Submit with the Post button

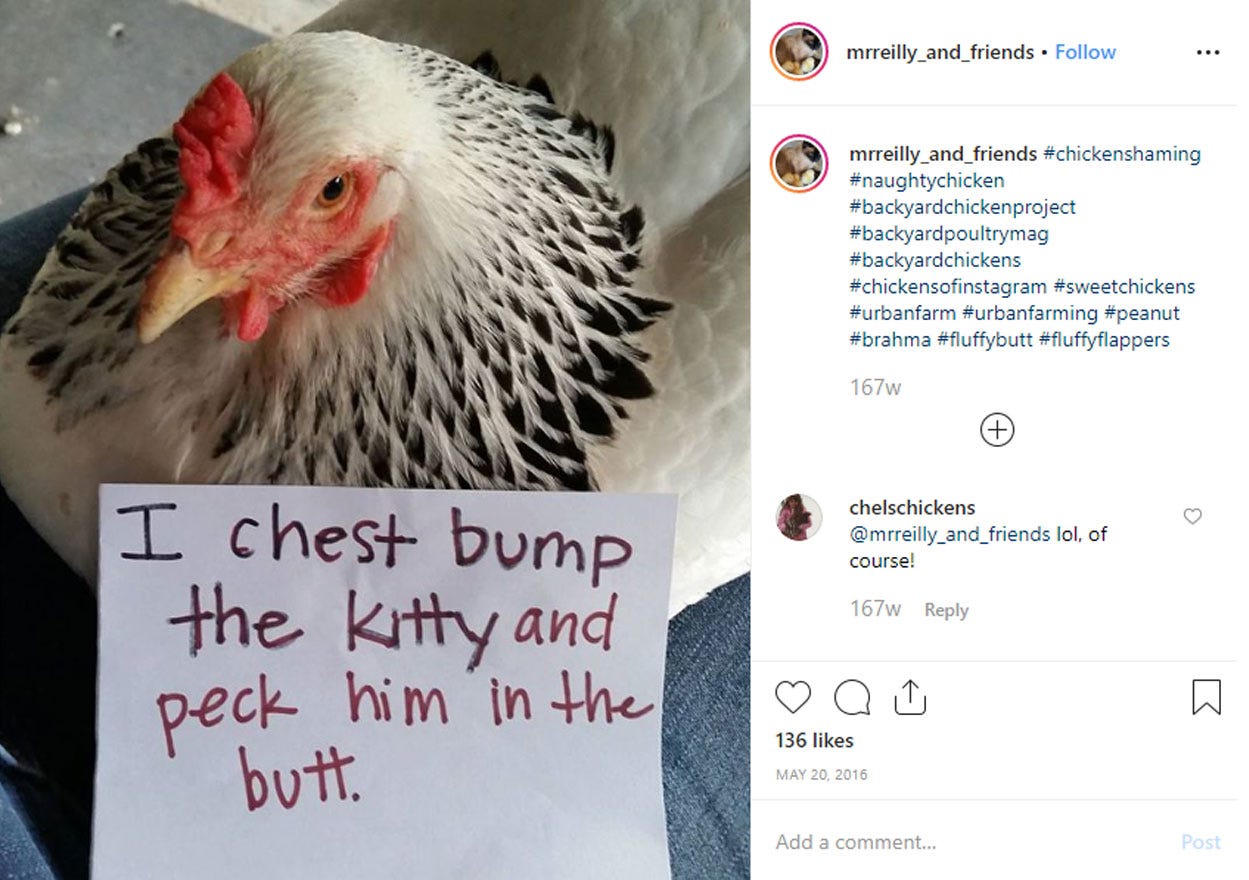pyautogui.click(x=1200, y=842)
